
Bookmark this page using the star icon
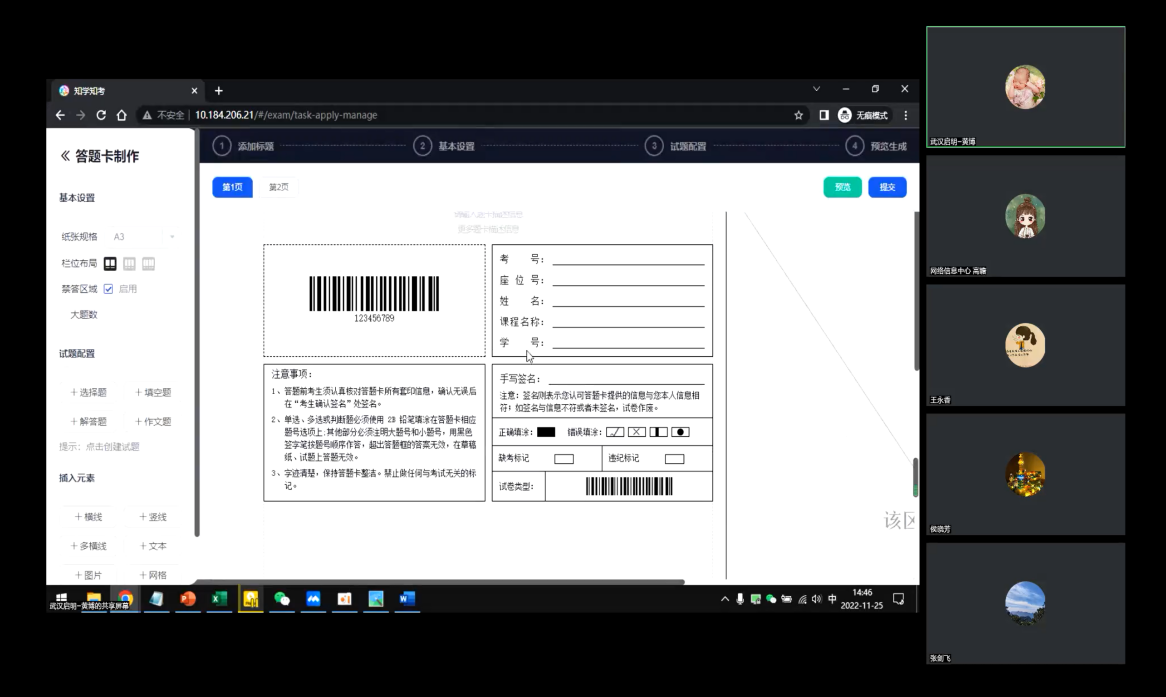click(x=799, y=115)
